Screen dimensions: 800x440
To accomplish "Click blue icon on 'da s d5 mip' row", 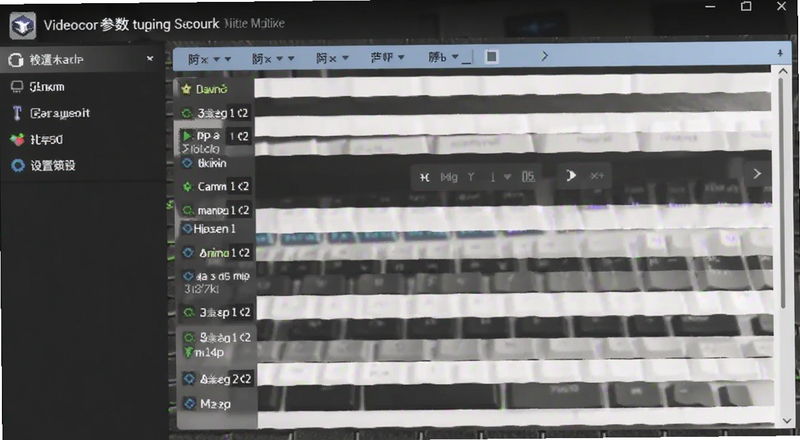I will pyautogui.click(x=188, y=276).
